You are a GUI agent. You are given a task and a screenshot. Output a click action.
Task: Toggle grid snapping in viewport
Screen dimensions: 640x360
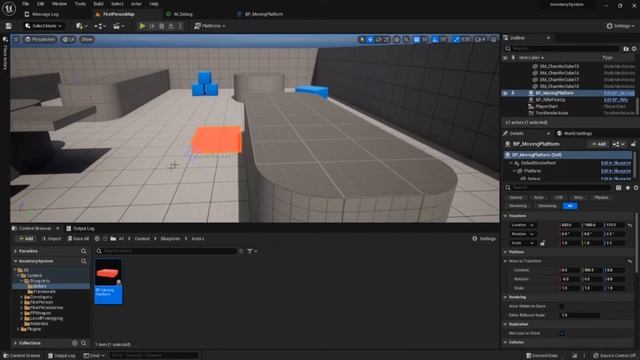tap(416, 40)
